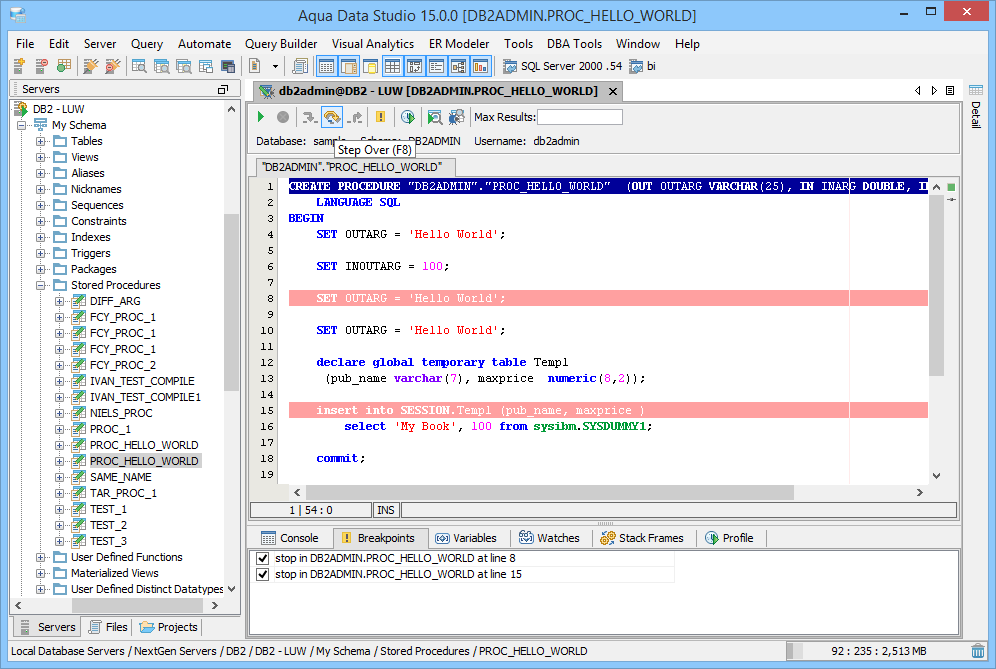The image size is (996, 669).
Task: Click the Servers tree vertical scrollbar thumb
Action: click(x=231, y=302)
